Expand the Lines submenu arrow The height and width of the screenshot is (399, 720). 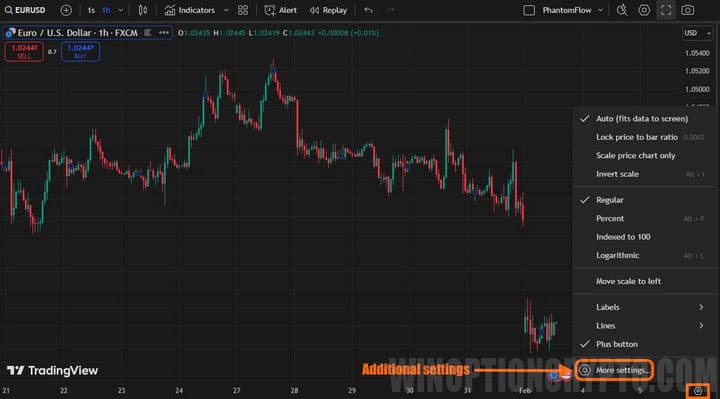pyautogui.click(x=701, y=326)
